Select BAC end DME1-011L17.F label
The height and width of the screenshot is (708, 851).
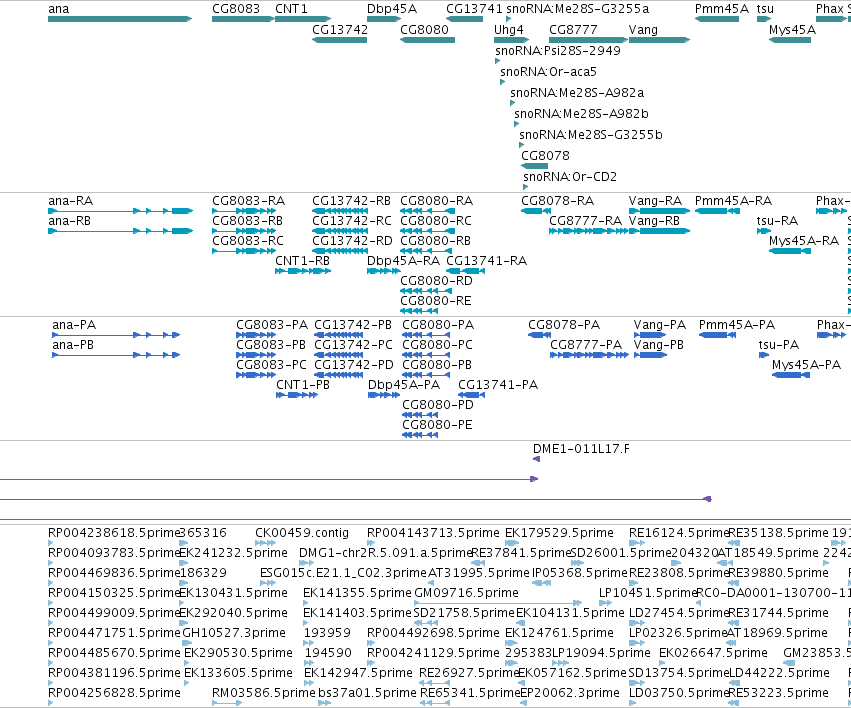tap(581, 449)
